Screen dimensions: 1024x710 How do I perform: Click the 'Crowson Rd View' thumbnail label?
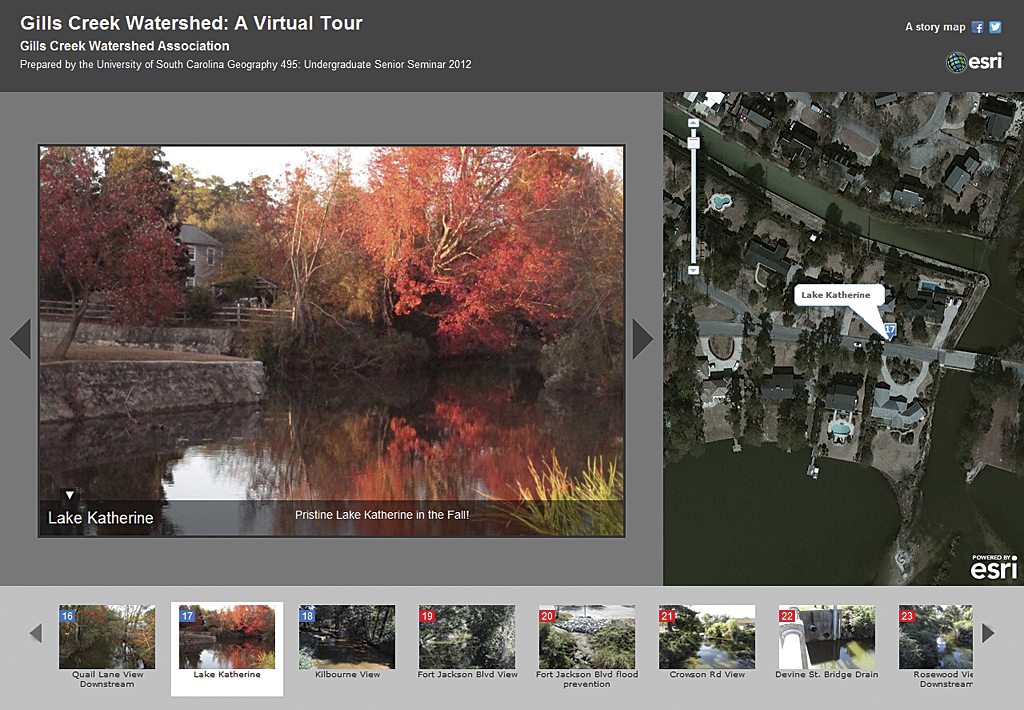point(707,674)
